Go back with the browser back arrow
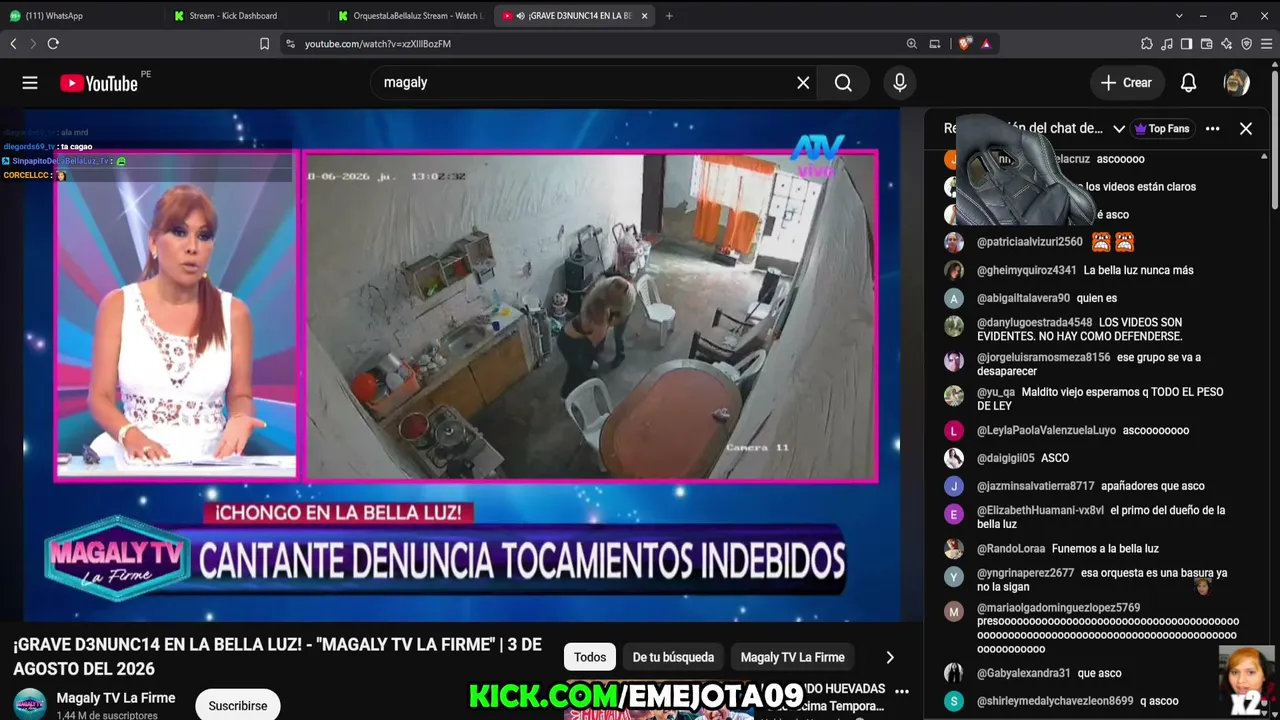The width and height of the screenshot is (1280, 720). [x=14, y=44]
